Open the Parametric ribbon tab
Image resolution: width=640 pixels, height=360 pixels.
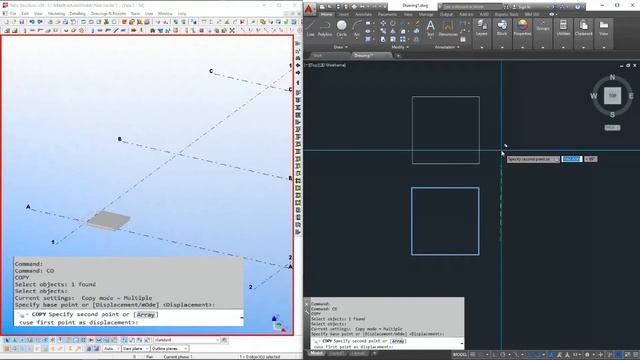point(387,14)
